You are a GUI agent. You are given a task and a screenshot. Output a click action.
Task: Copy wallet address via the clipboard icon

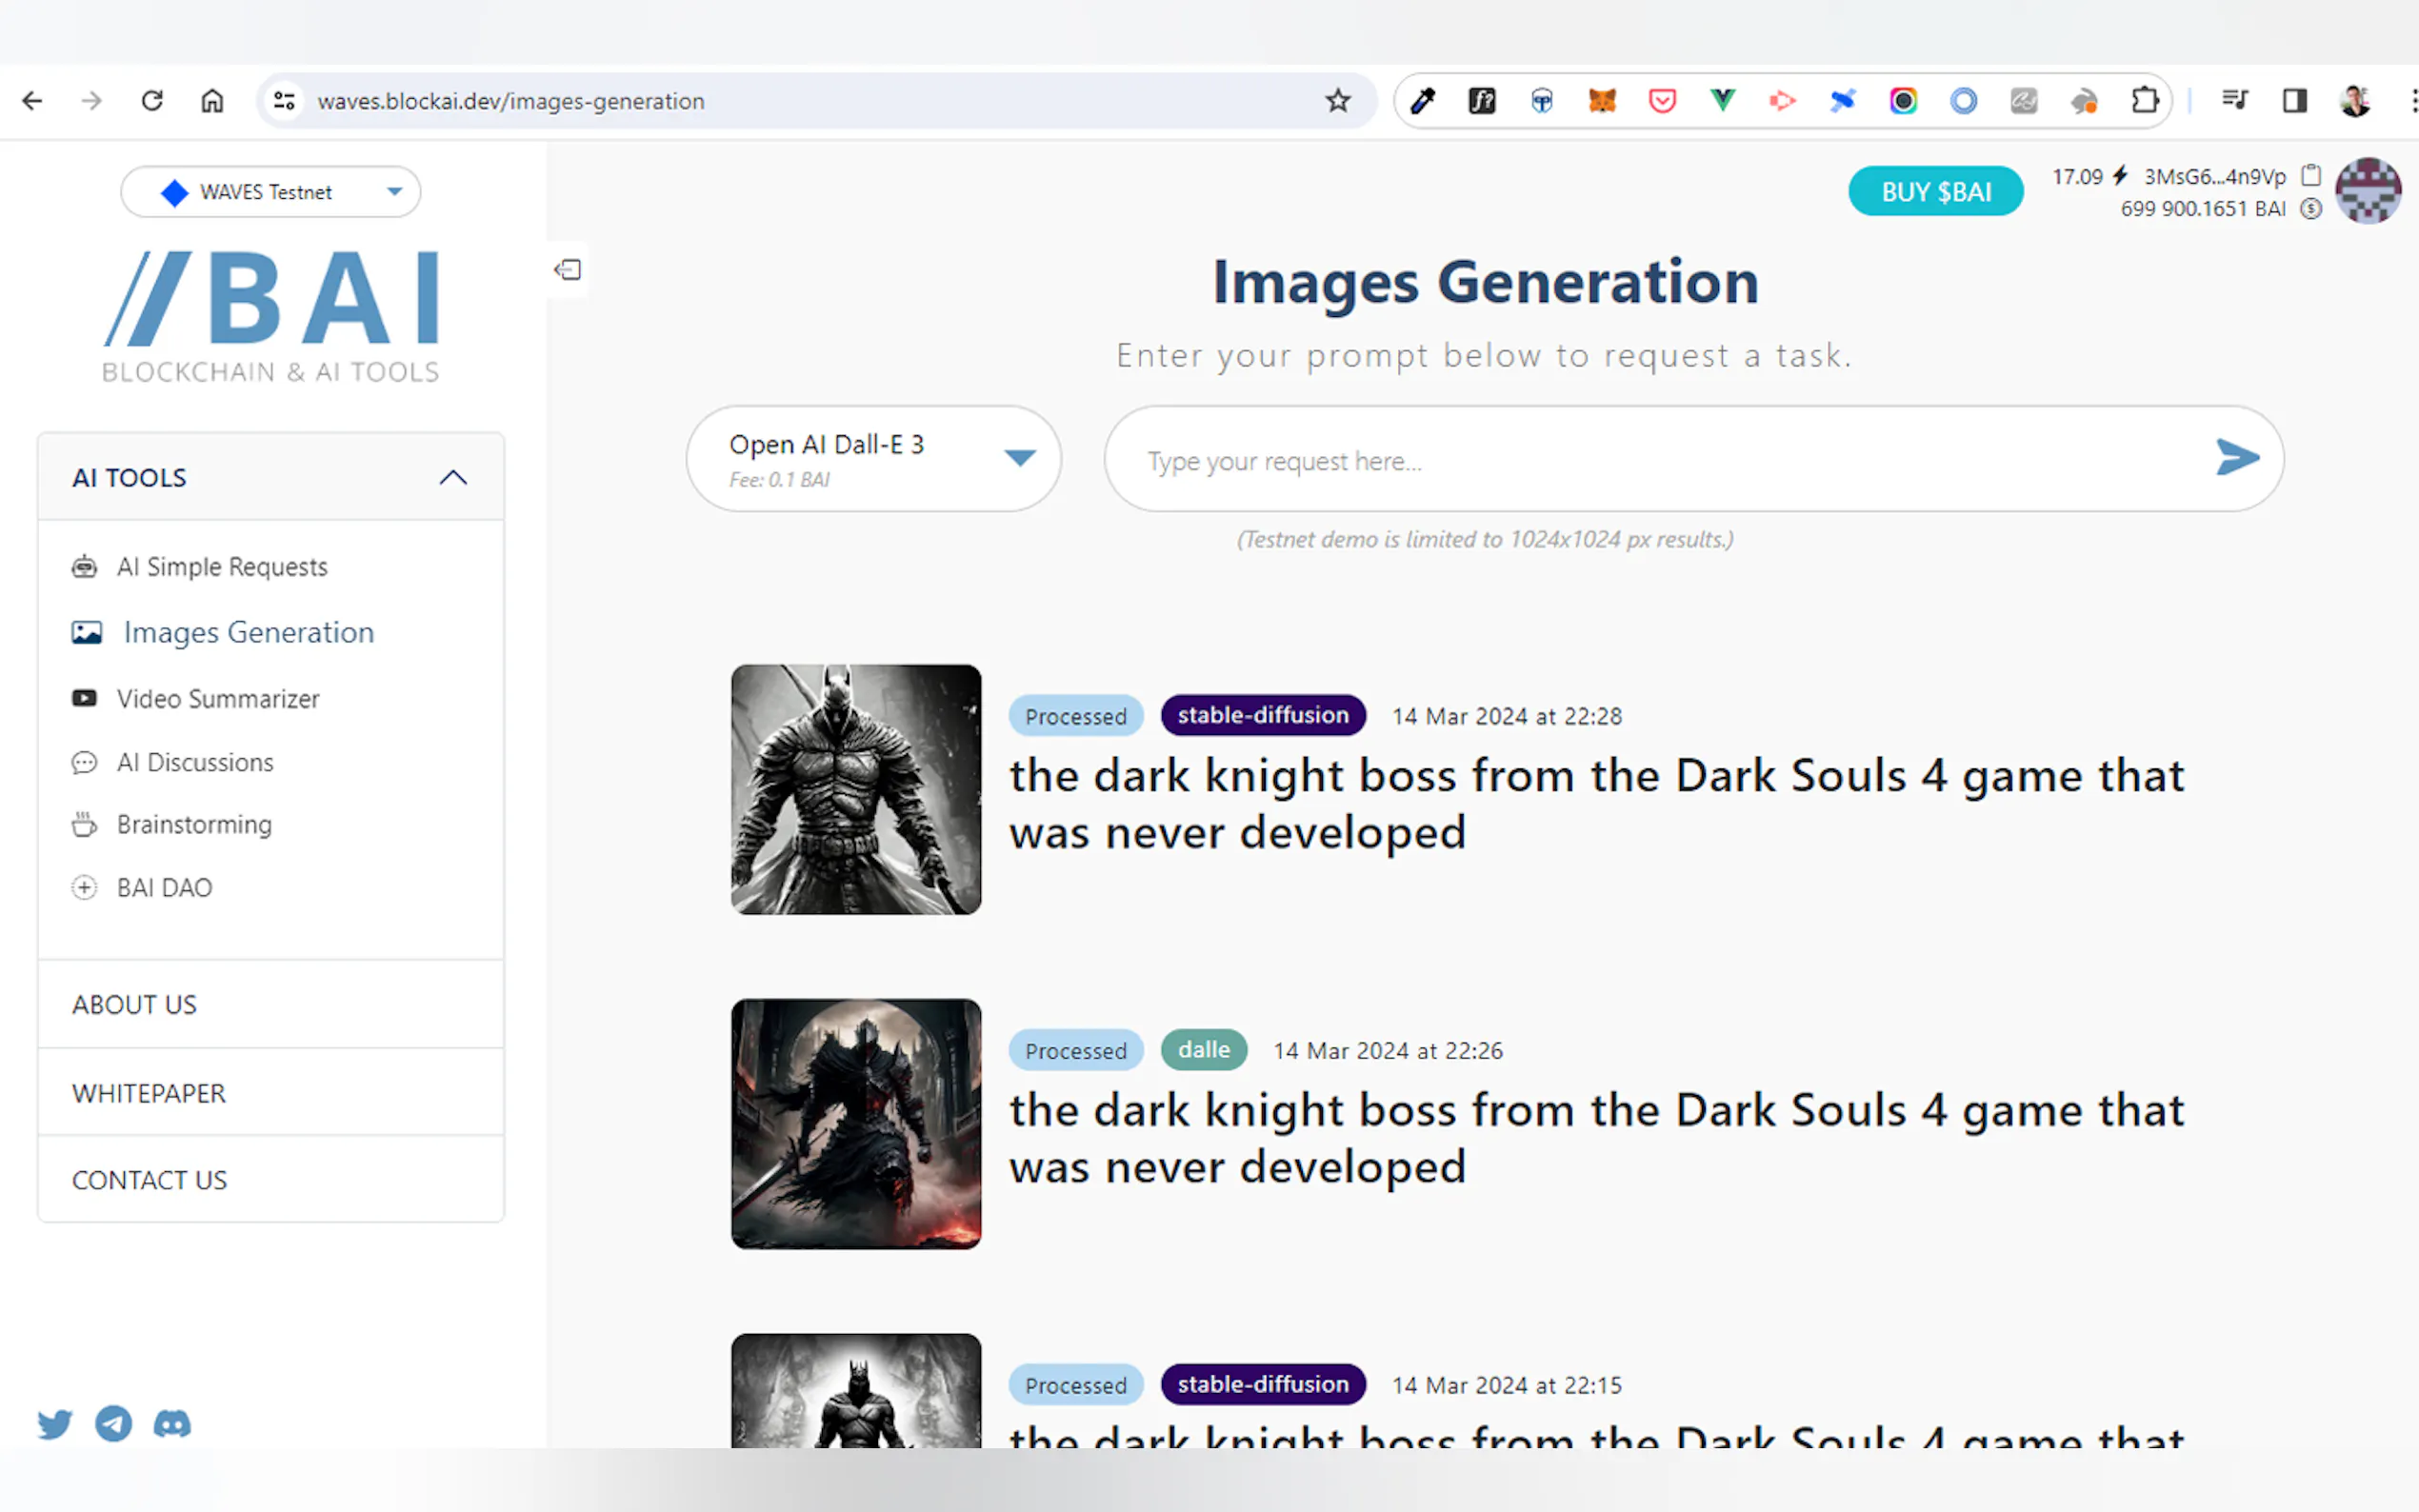pyautogui.click(x=2310, y=176)
